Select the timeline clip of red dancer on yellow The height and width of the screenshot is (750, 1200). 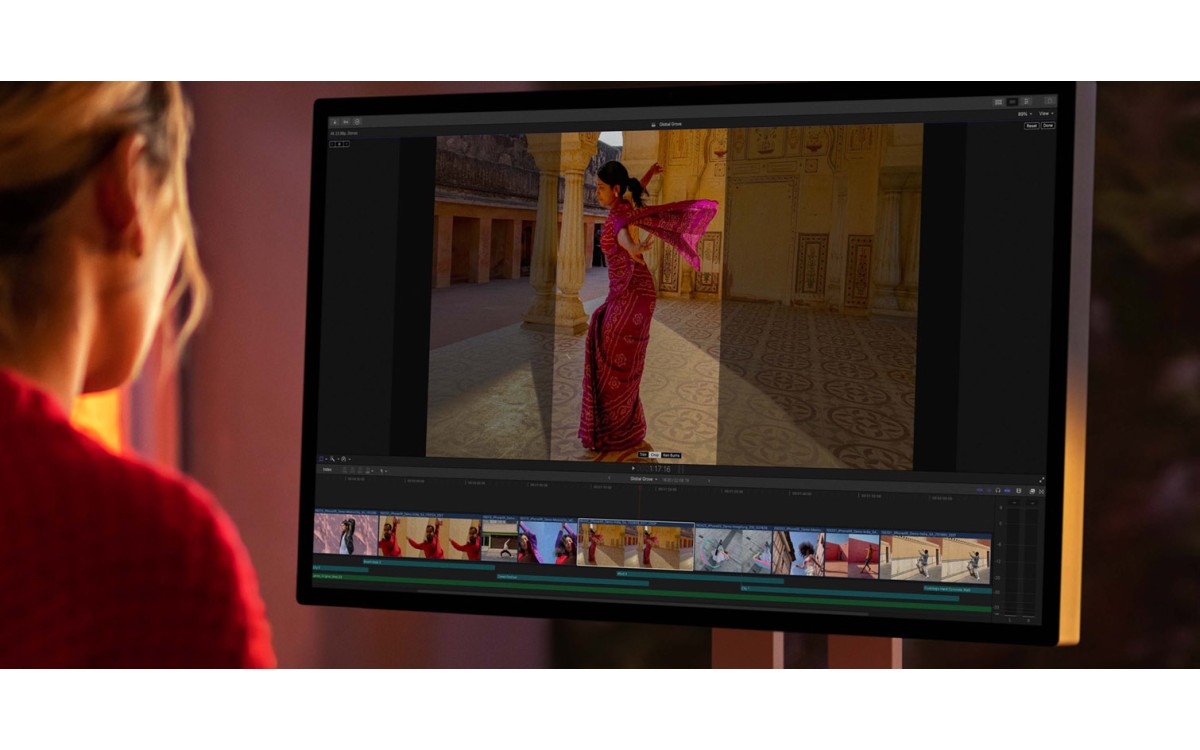click(430, 537)
